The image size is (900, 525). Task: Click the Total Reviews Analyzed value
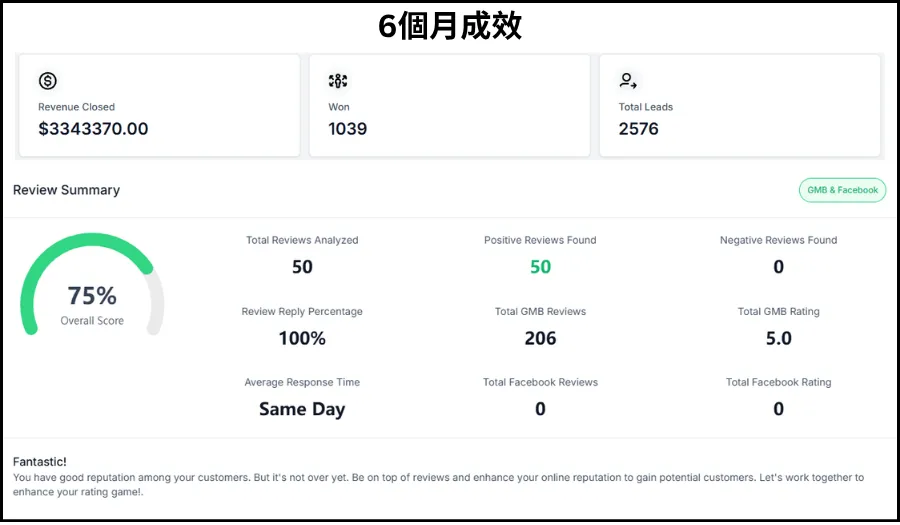(x=302, y=267)
